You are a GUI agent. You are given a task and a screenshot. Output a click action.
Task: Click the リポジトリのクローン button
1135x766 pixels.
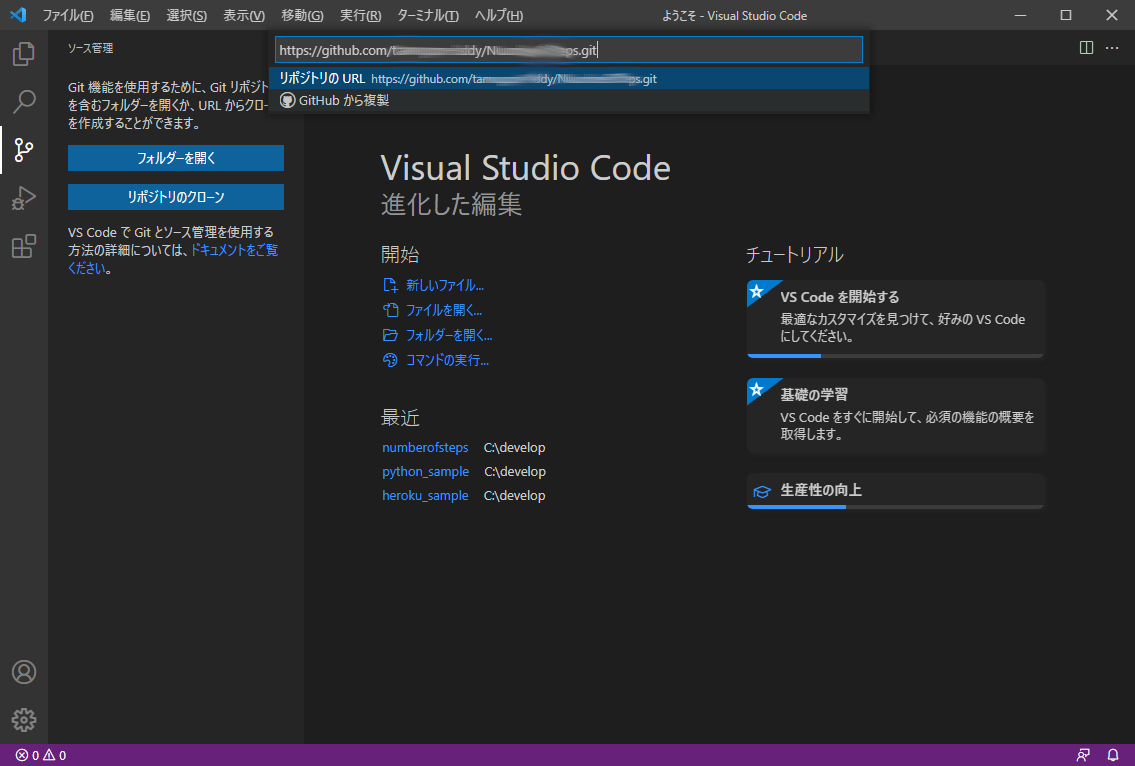click(x=176, y=197)
